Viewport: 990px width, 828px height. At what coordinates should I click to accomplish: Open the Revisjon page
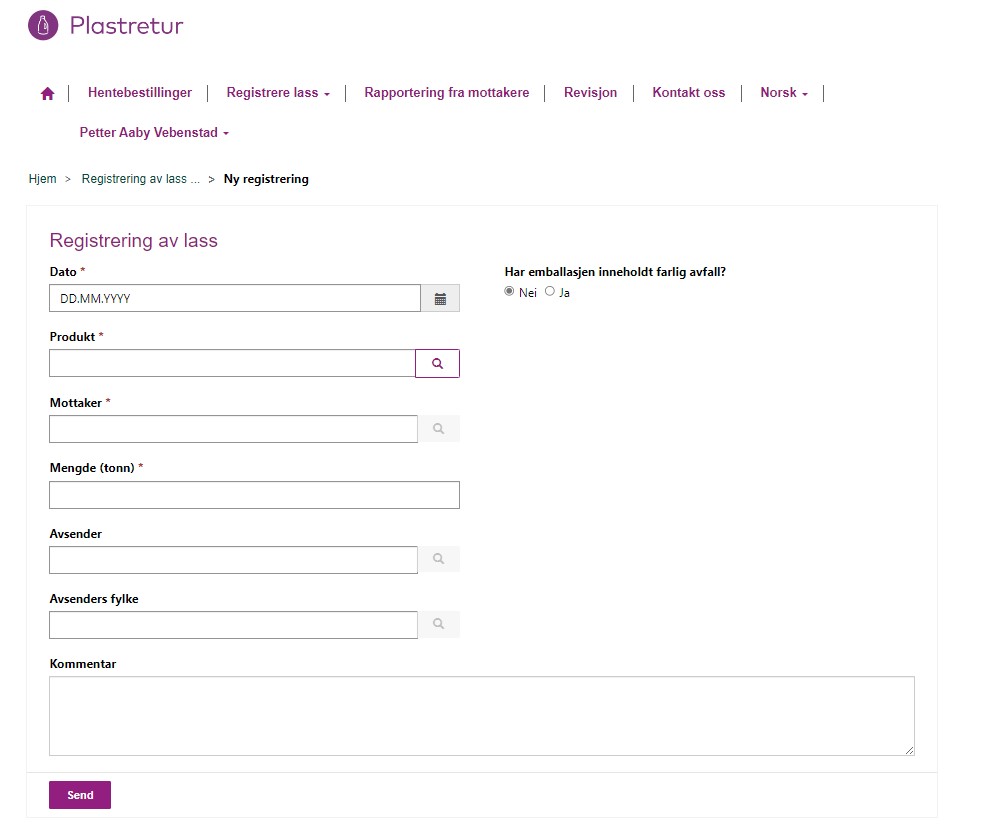[590, 93]
